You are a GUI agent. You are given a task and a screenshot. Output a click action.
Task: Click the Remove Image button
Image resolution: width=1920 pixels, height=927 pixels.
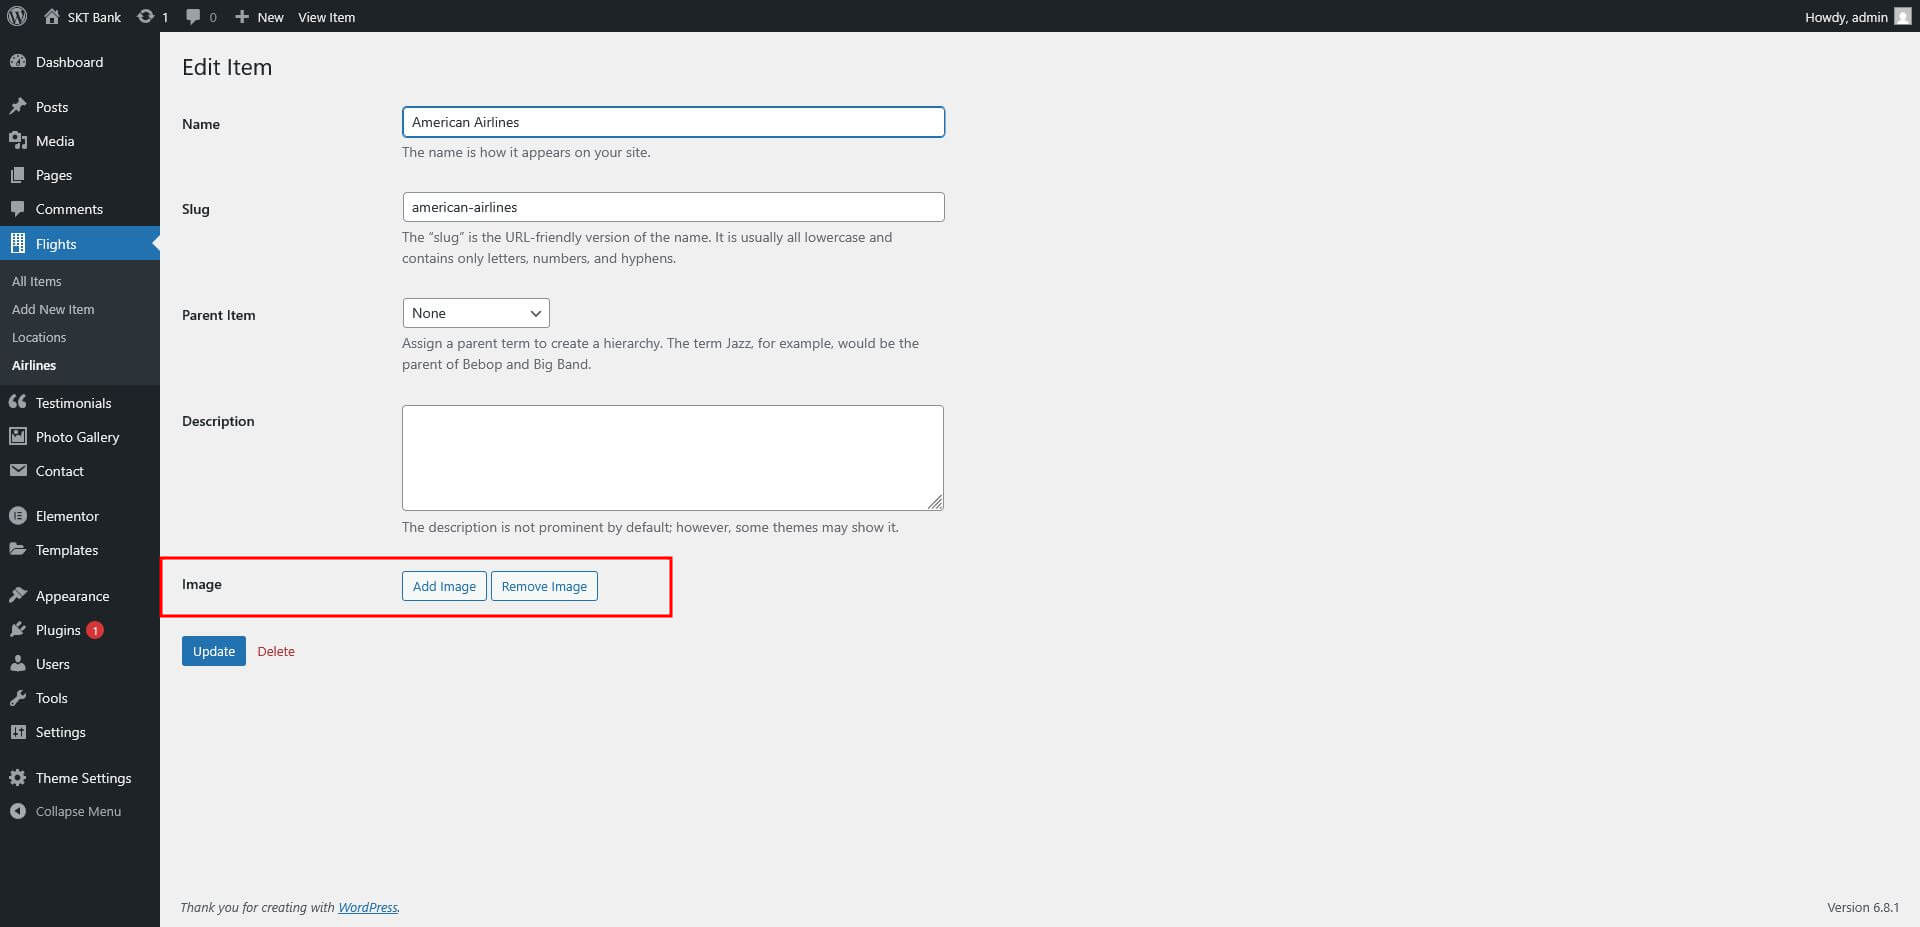544,586
